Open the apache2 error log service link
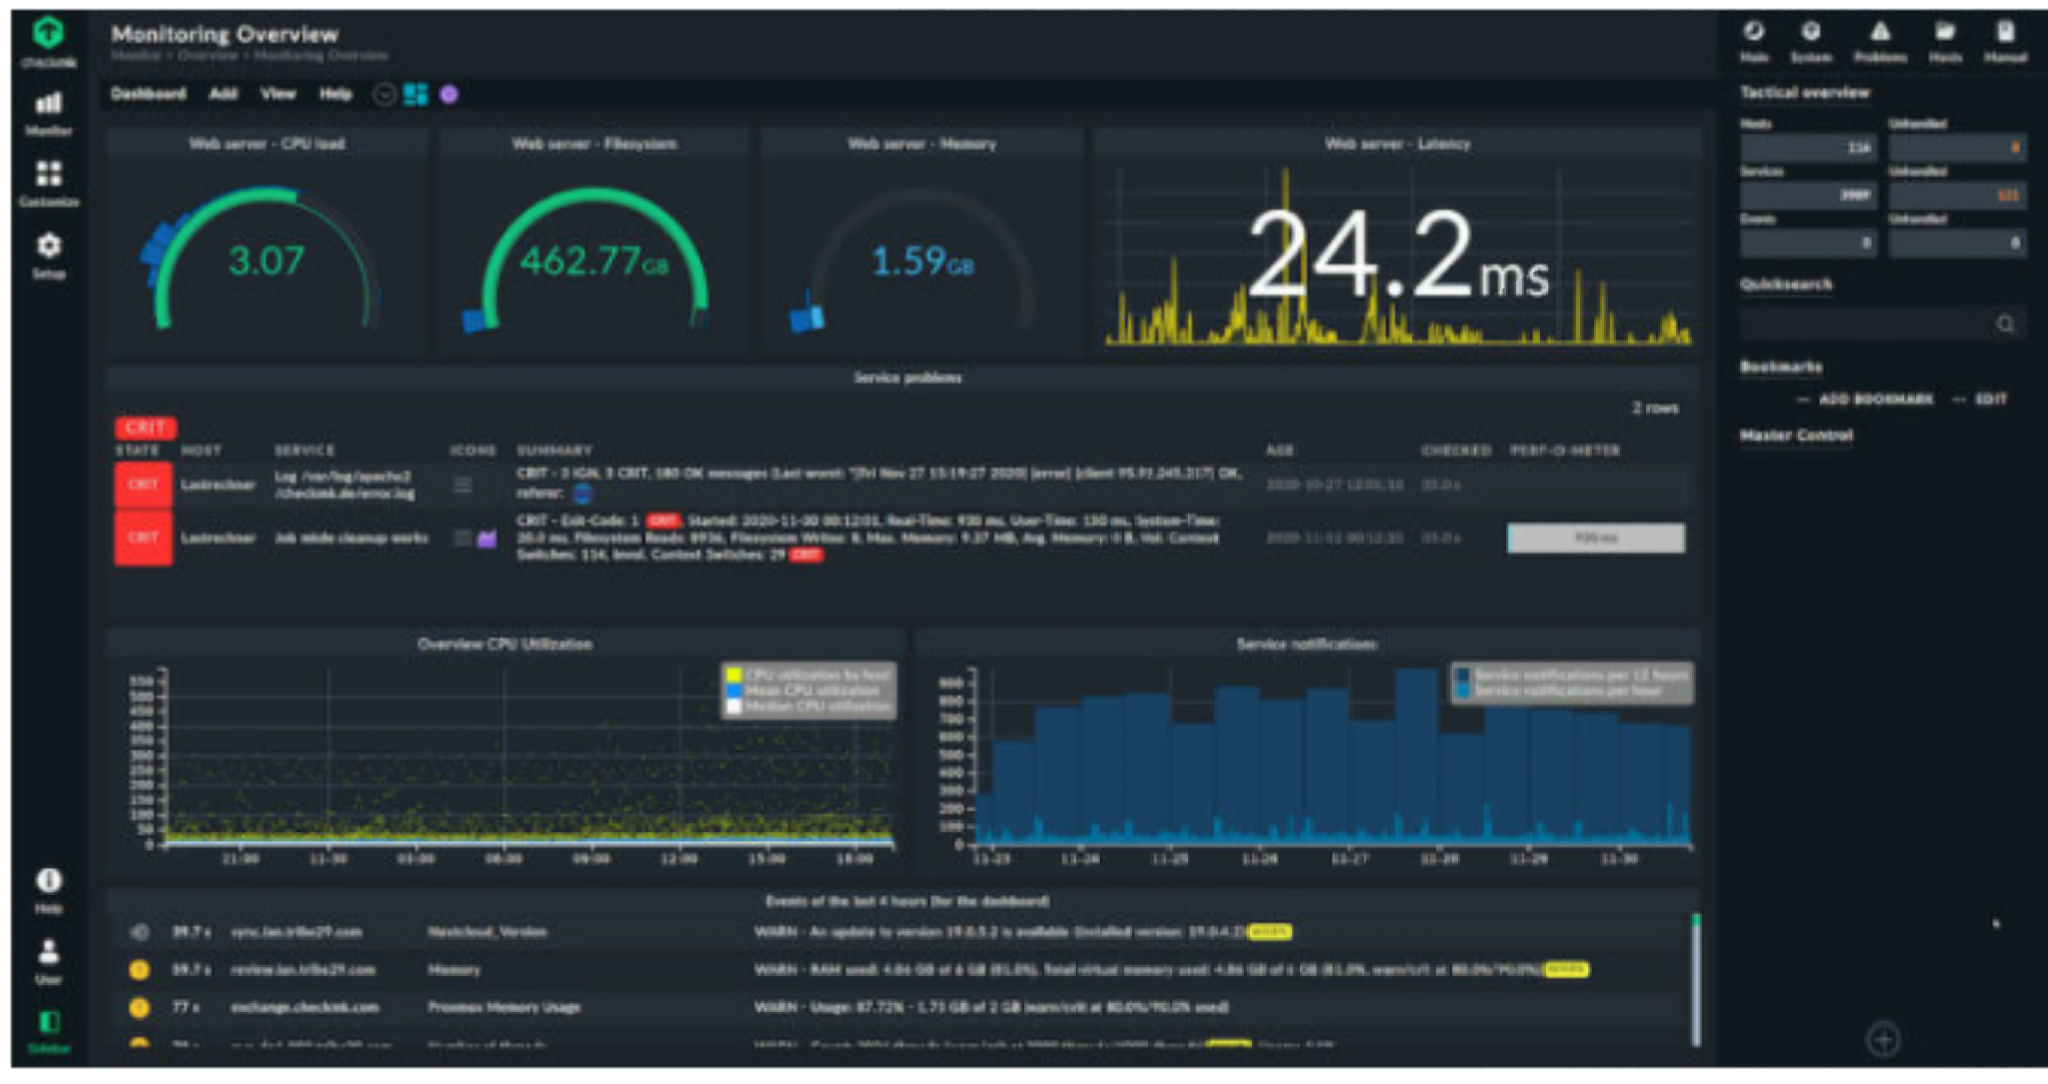The height and width of the screenshot is (1084, 2048). tap(343, 485)
